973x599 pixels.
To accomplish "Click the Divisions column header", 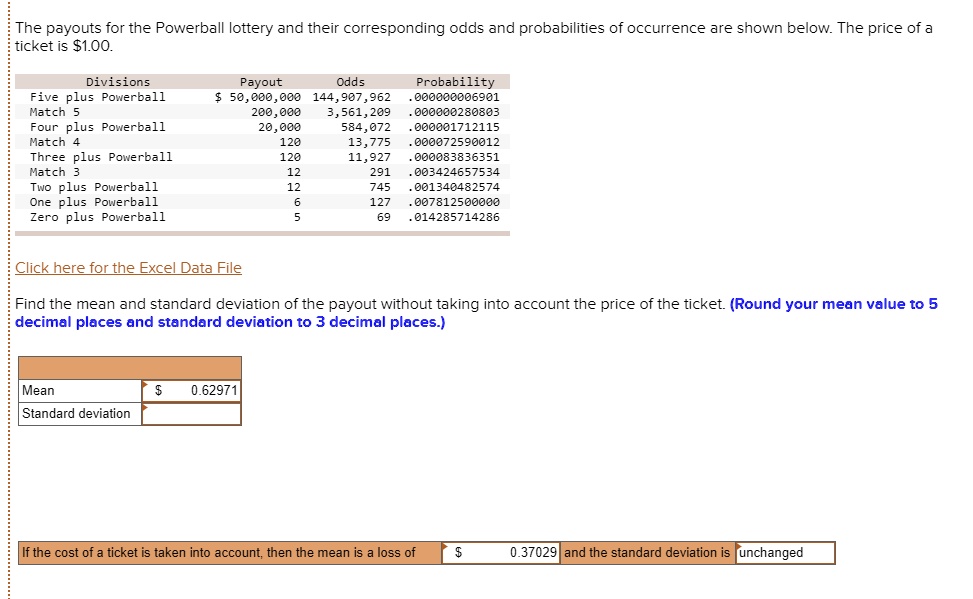I will tap(117, 81).
